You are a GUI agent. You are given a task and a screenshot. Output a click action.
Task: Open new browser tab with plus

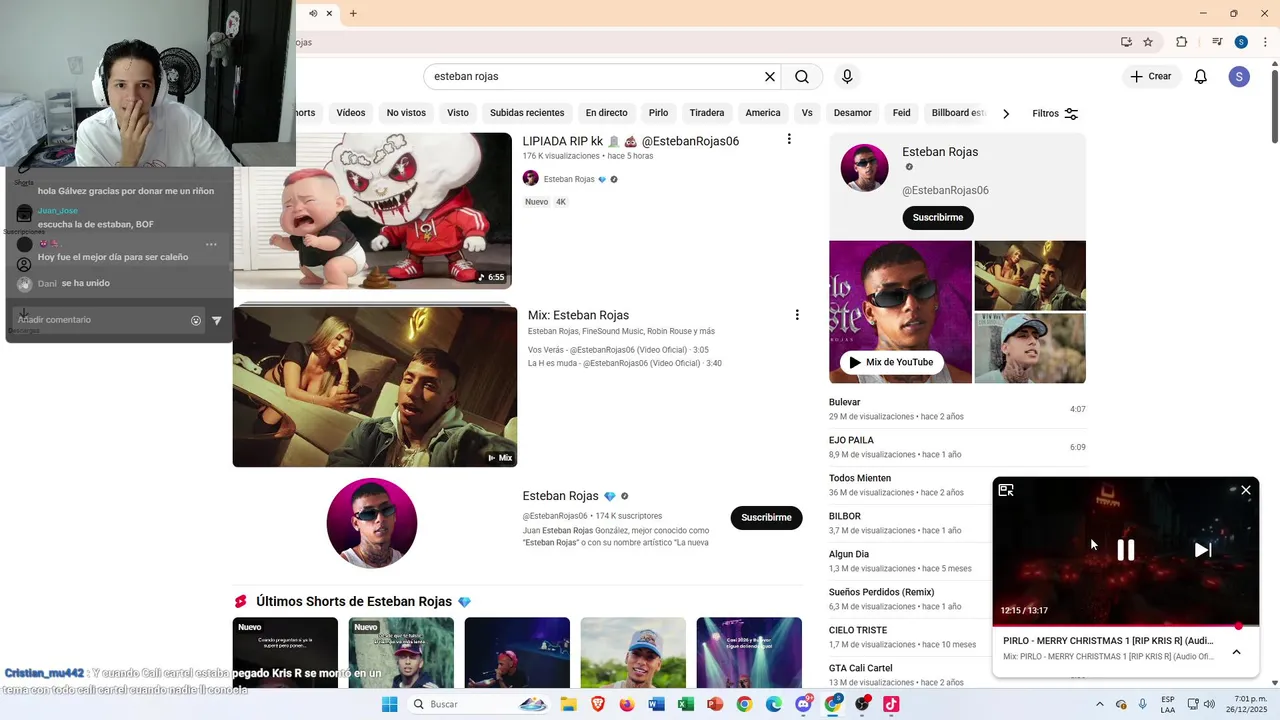(353, 13)
